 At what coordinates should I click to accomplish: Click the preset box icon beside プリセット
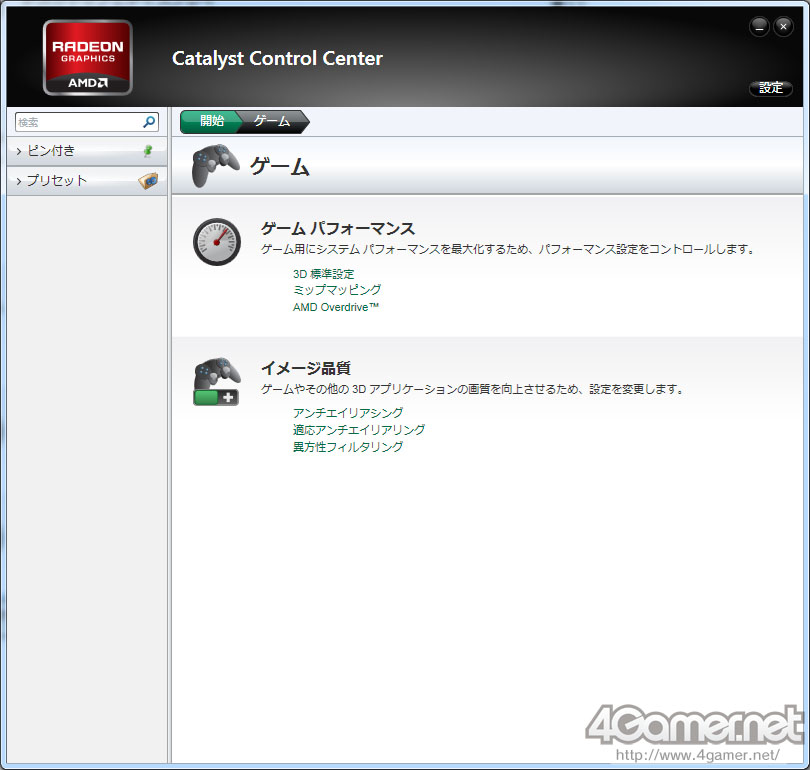coord(148,181)
